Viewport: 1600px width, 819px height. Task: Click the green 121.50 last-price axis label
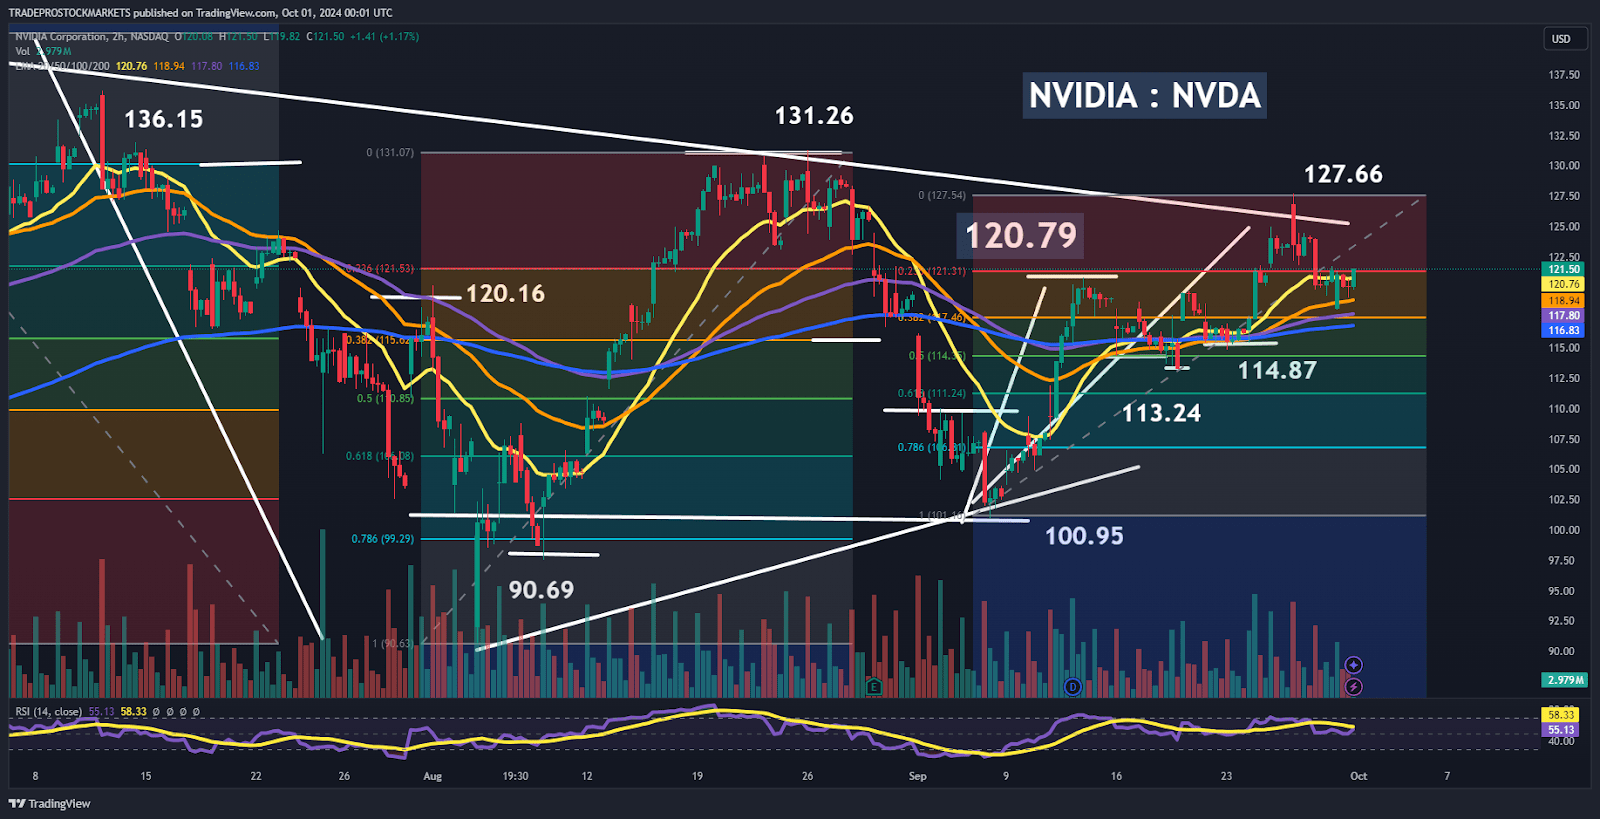(1564, 269)
